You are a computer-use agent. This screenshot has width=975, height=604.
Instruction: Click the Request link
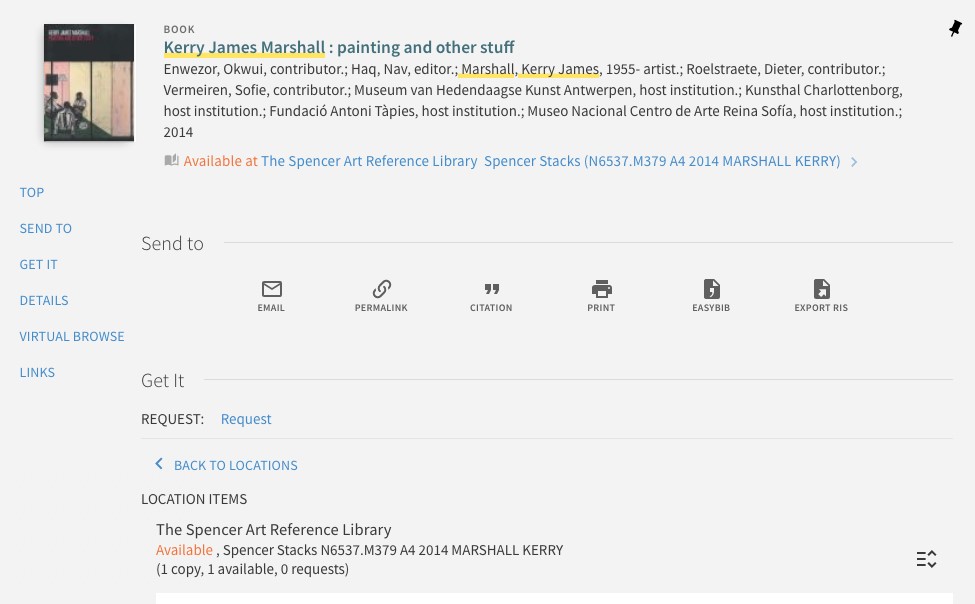click(246, 419)
